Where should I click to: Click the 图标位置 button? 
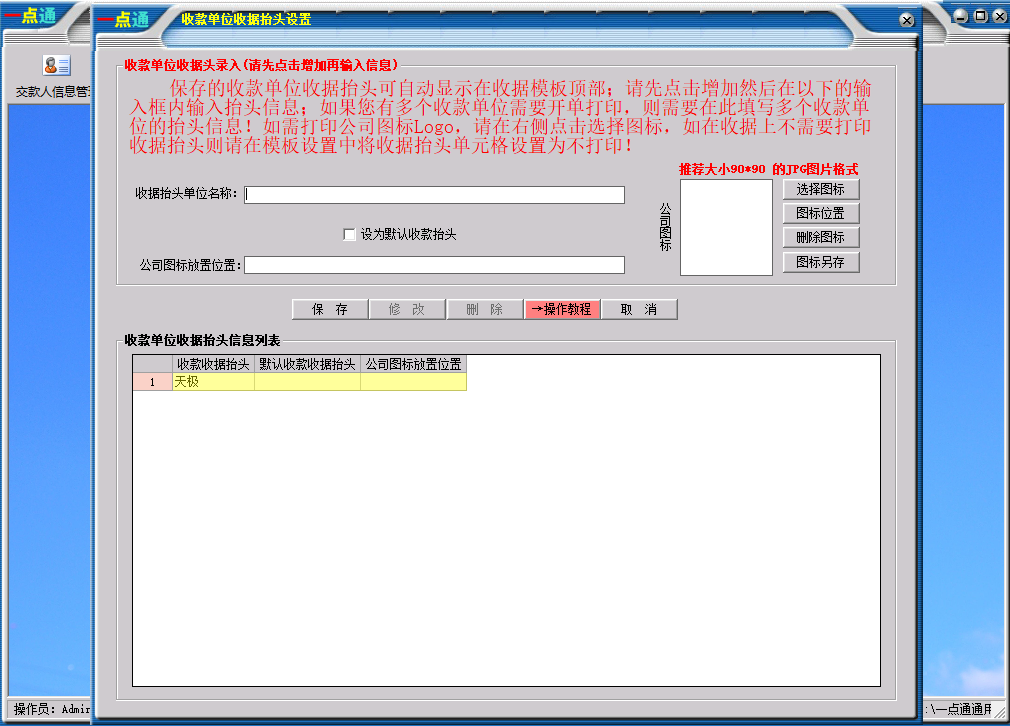tap(821, 213)
